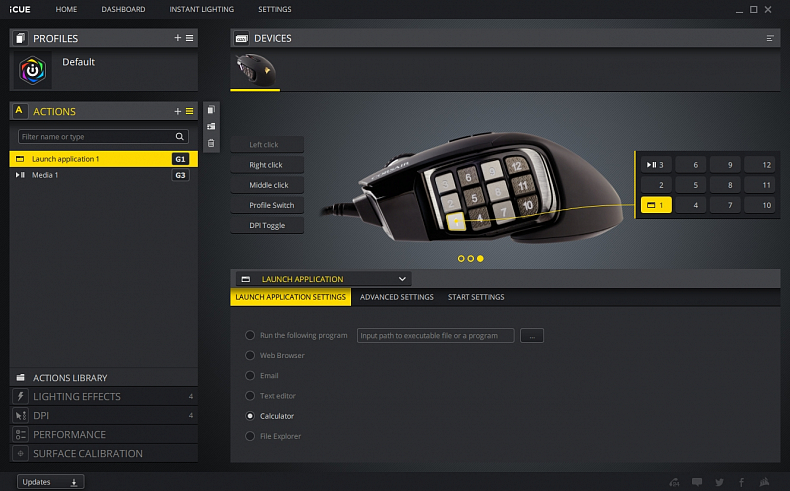Select side button 3 with media icon

click(x=656, y=165)
